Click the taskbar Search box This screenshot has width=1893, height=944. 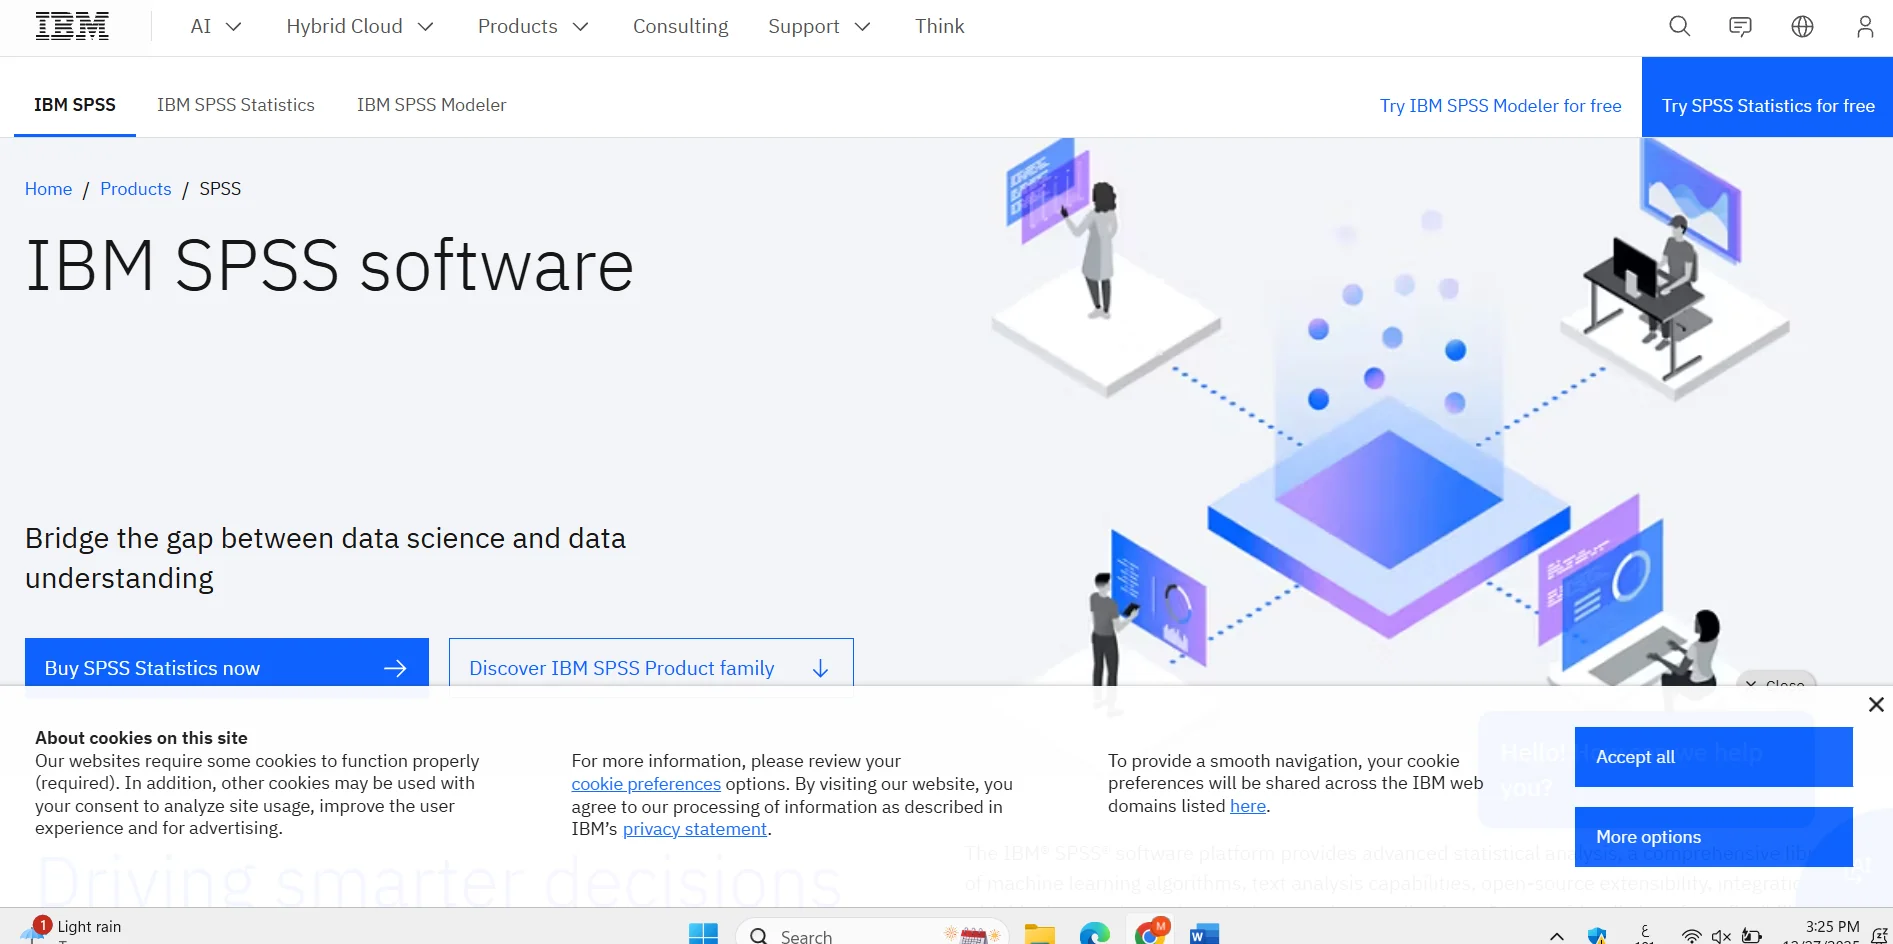click(872, 934)
